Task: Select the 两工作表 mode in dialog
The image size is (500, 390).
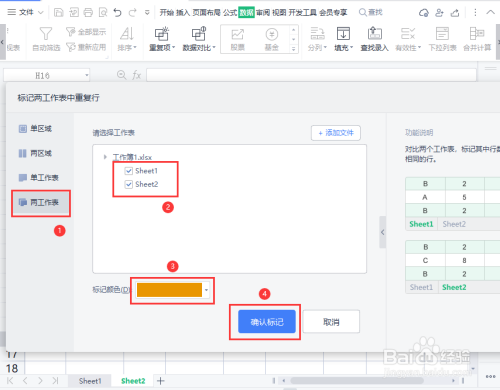Action: click(41, 203)
